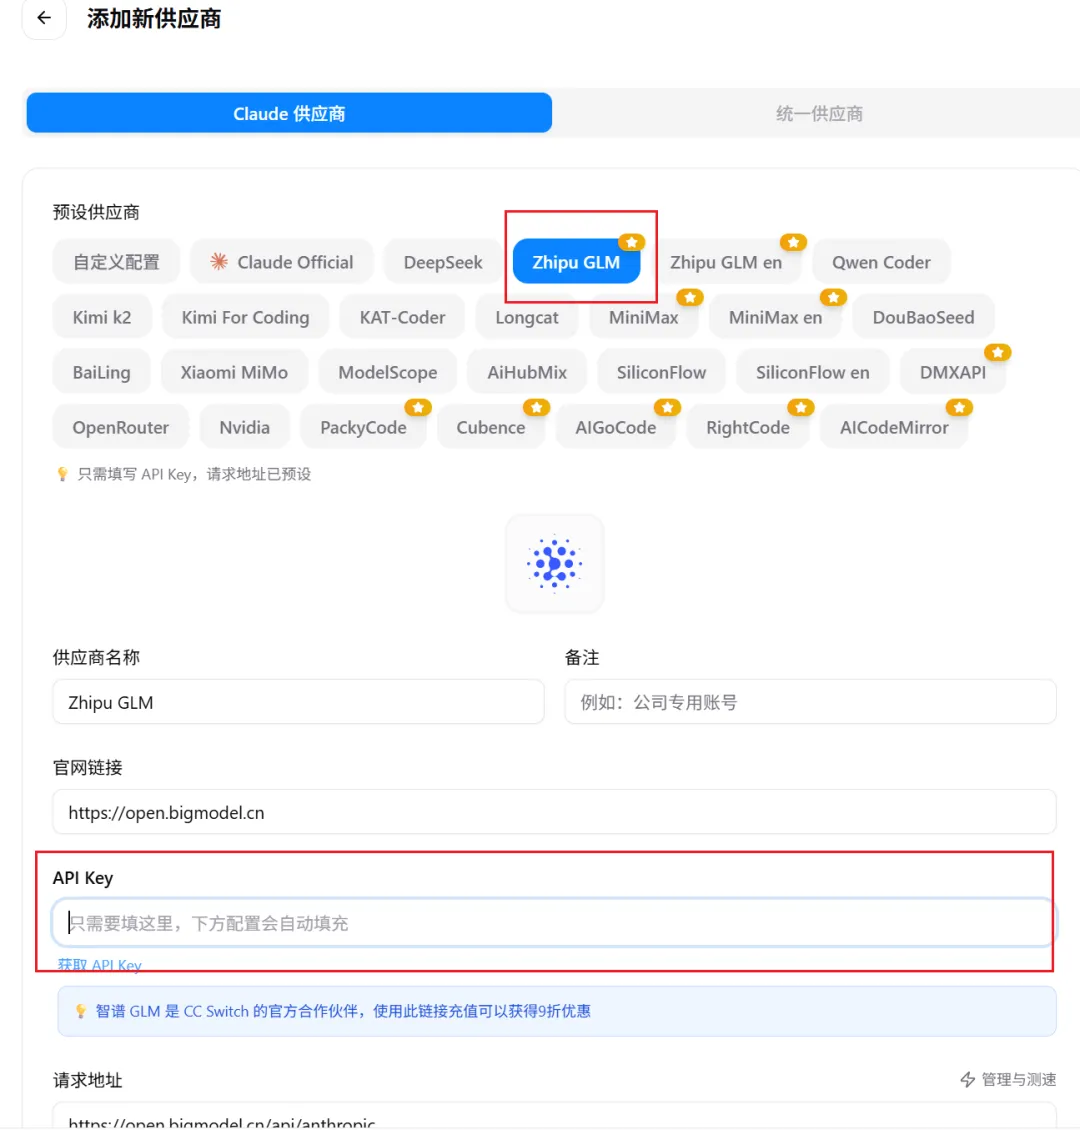Click star badge on AICodeMirror
The image size is (1080, 1130).
960,408
